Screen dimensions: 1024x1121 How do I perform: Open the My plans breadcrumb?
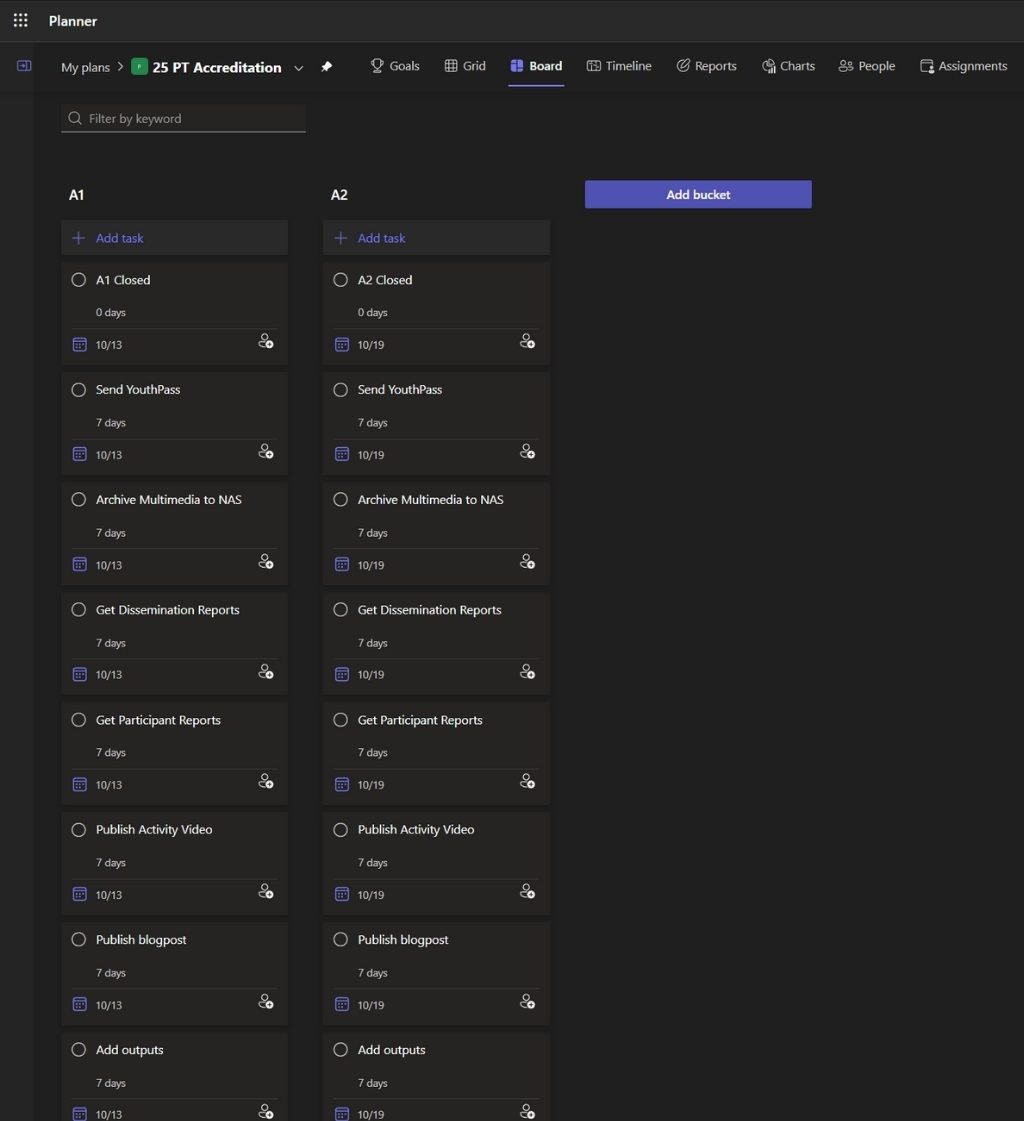coord(85,67)
